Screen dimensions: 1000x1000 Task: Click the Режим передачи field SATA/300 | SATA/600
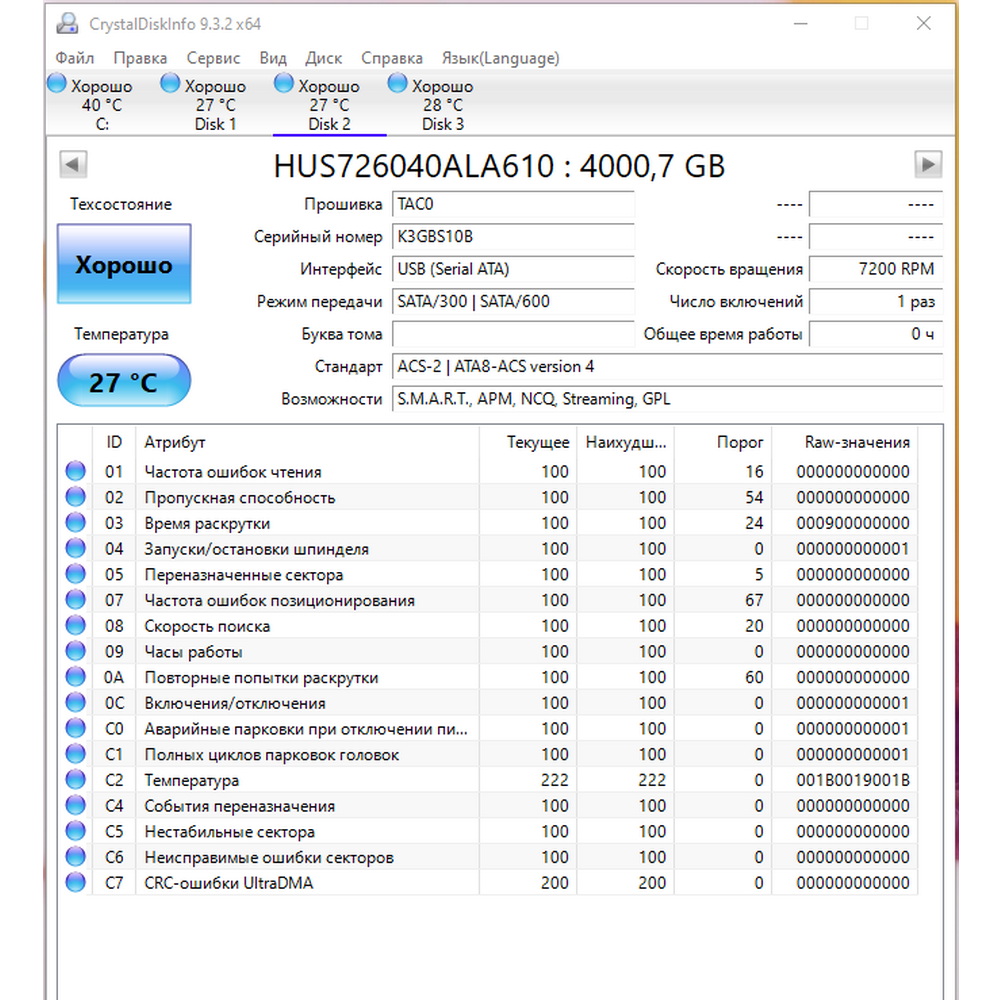point(513,302)
